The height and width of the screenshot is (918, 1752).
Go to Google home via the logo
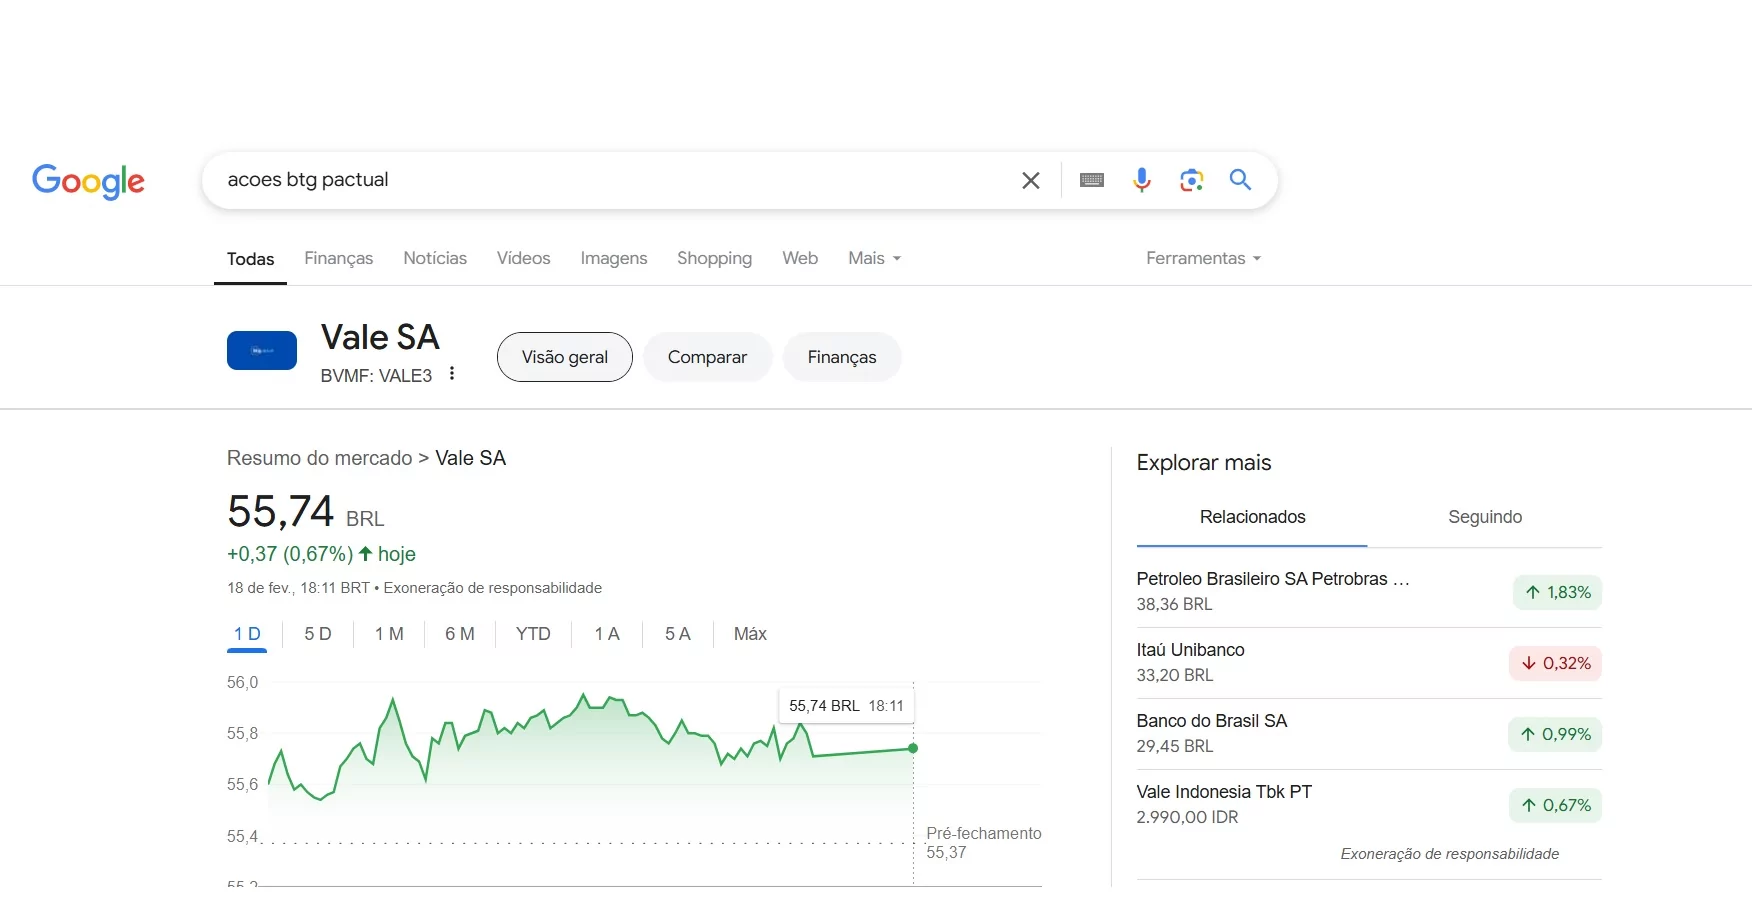[x=88, y=181]
